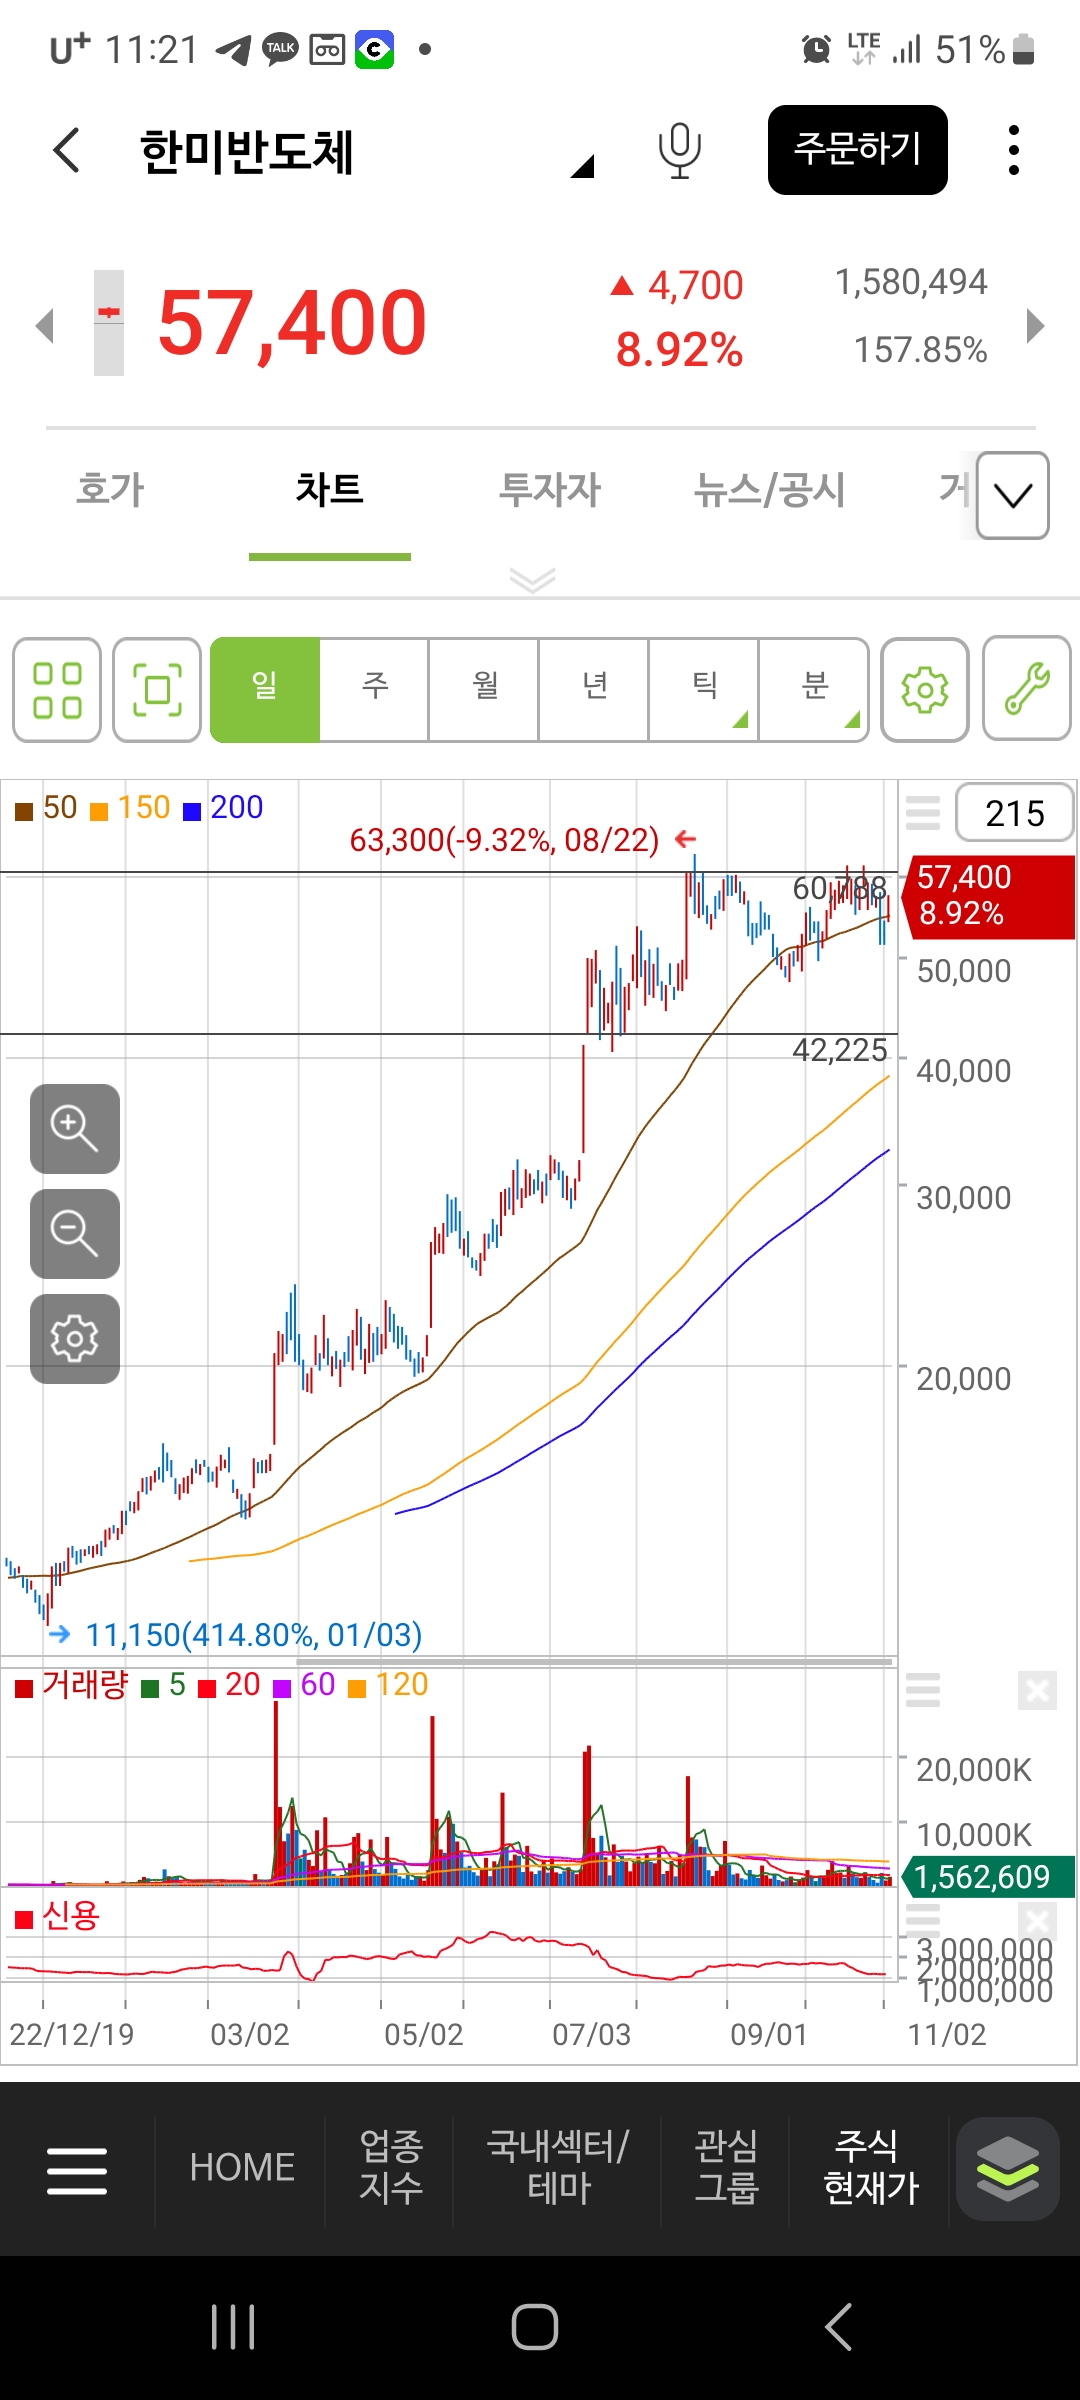Viewport: 1080px width, 2400px height.
Task: Tap the green layers stack icon
Action: [1008, 2169]
